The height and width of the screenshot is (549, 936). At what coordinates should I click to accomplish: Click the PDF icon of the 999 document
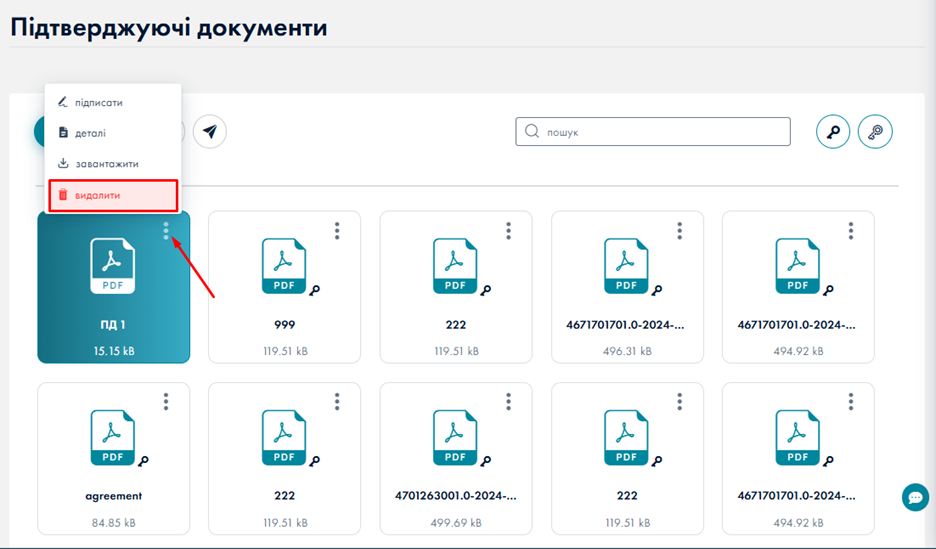[283, 266]
